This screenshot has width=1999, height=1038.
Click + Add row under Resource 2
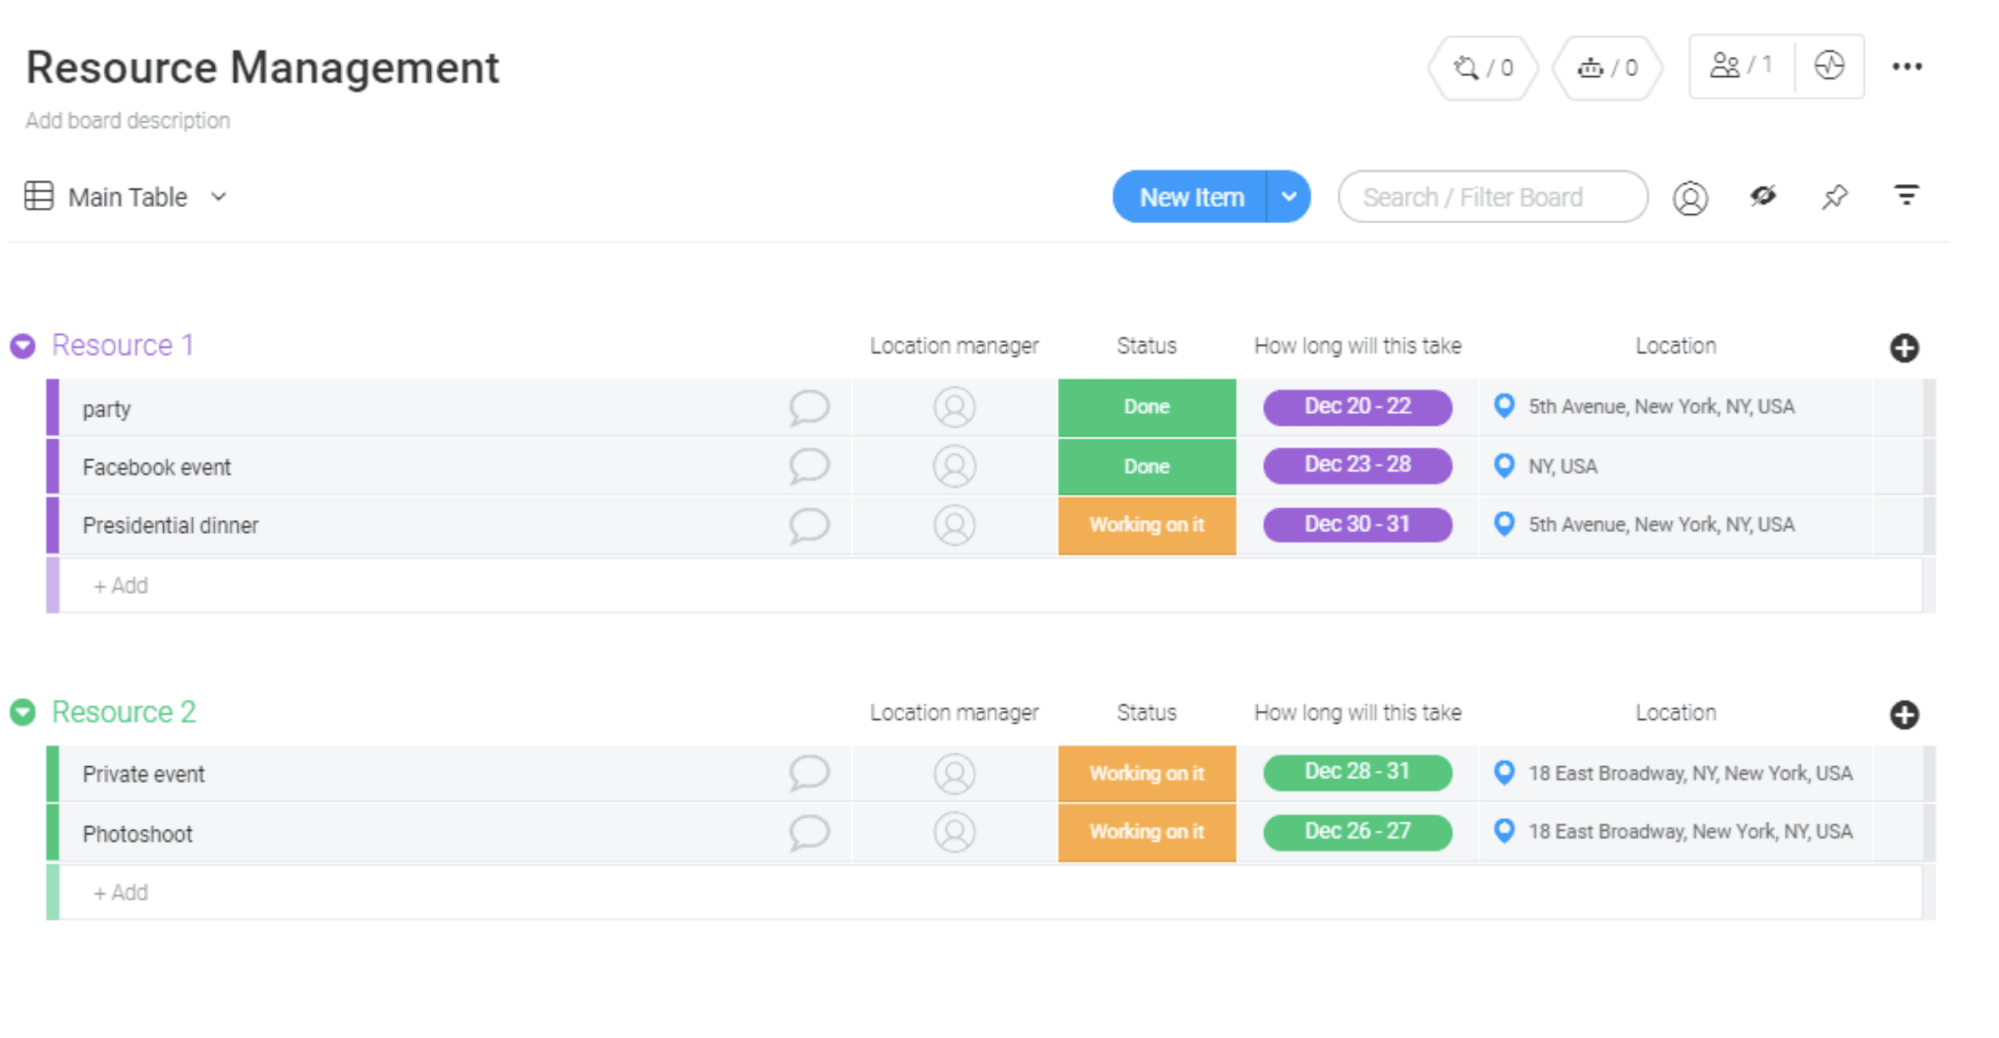point(121,892)
